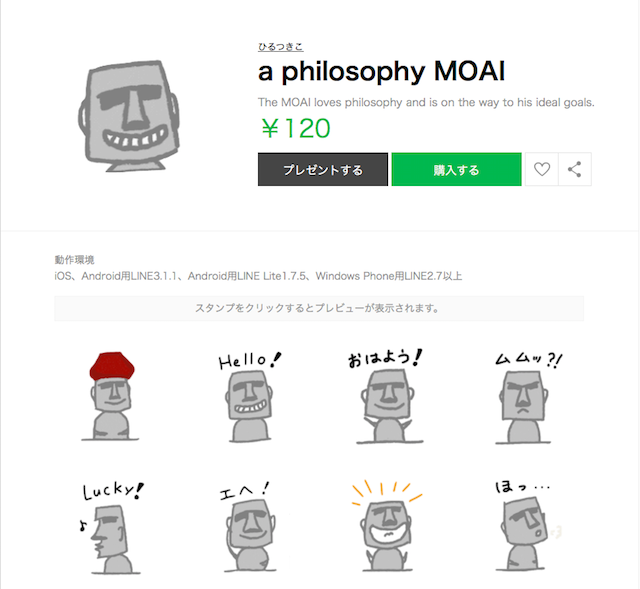Preview the ほっ... relieved Moai sticker
Screen dimensions: 640x589
pos(524,527)
